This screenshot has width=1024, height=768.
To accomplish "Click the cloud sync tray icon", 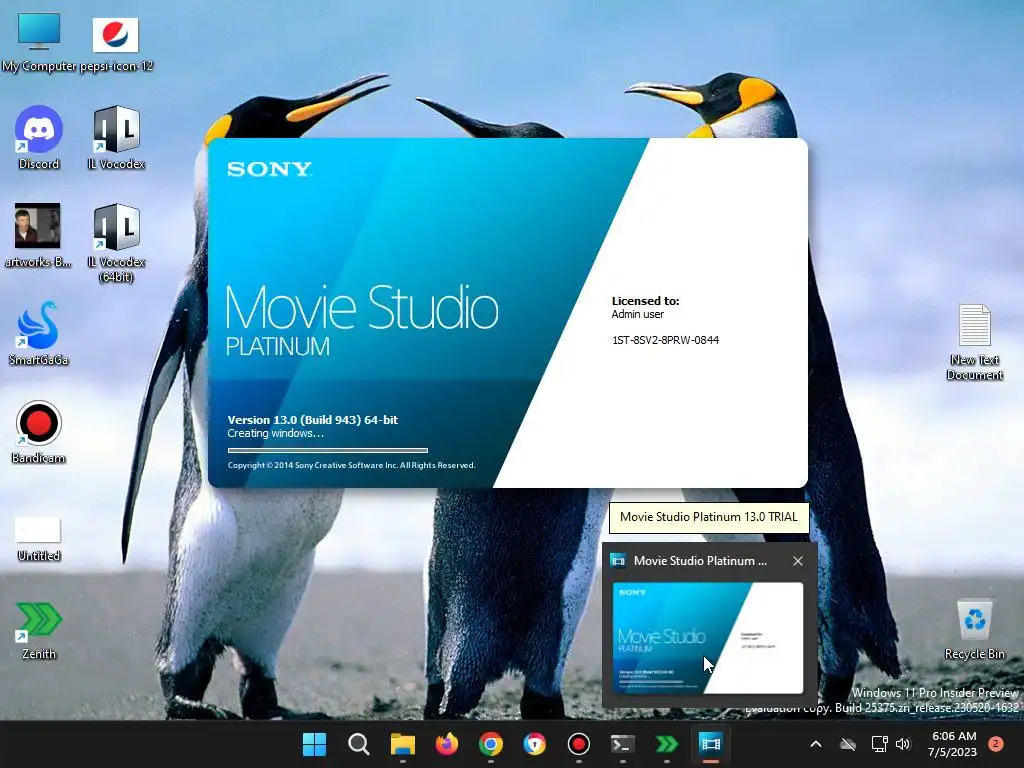I will (848, 744).
